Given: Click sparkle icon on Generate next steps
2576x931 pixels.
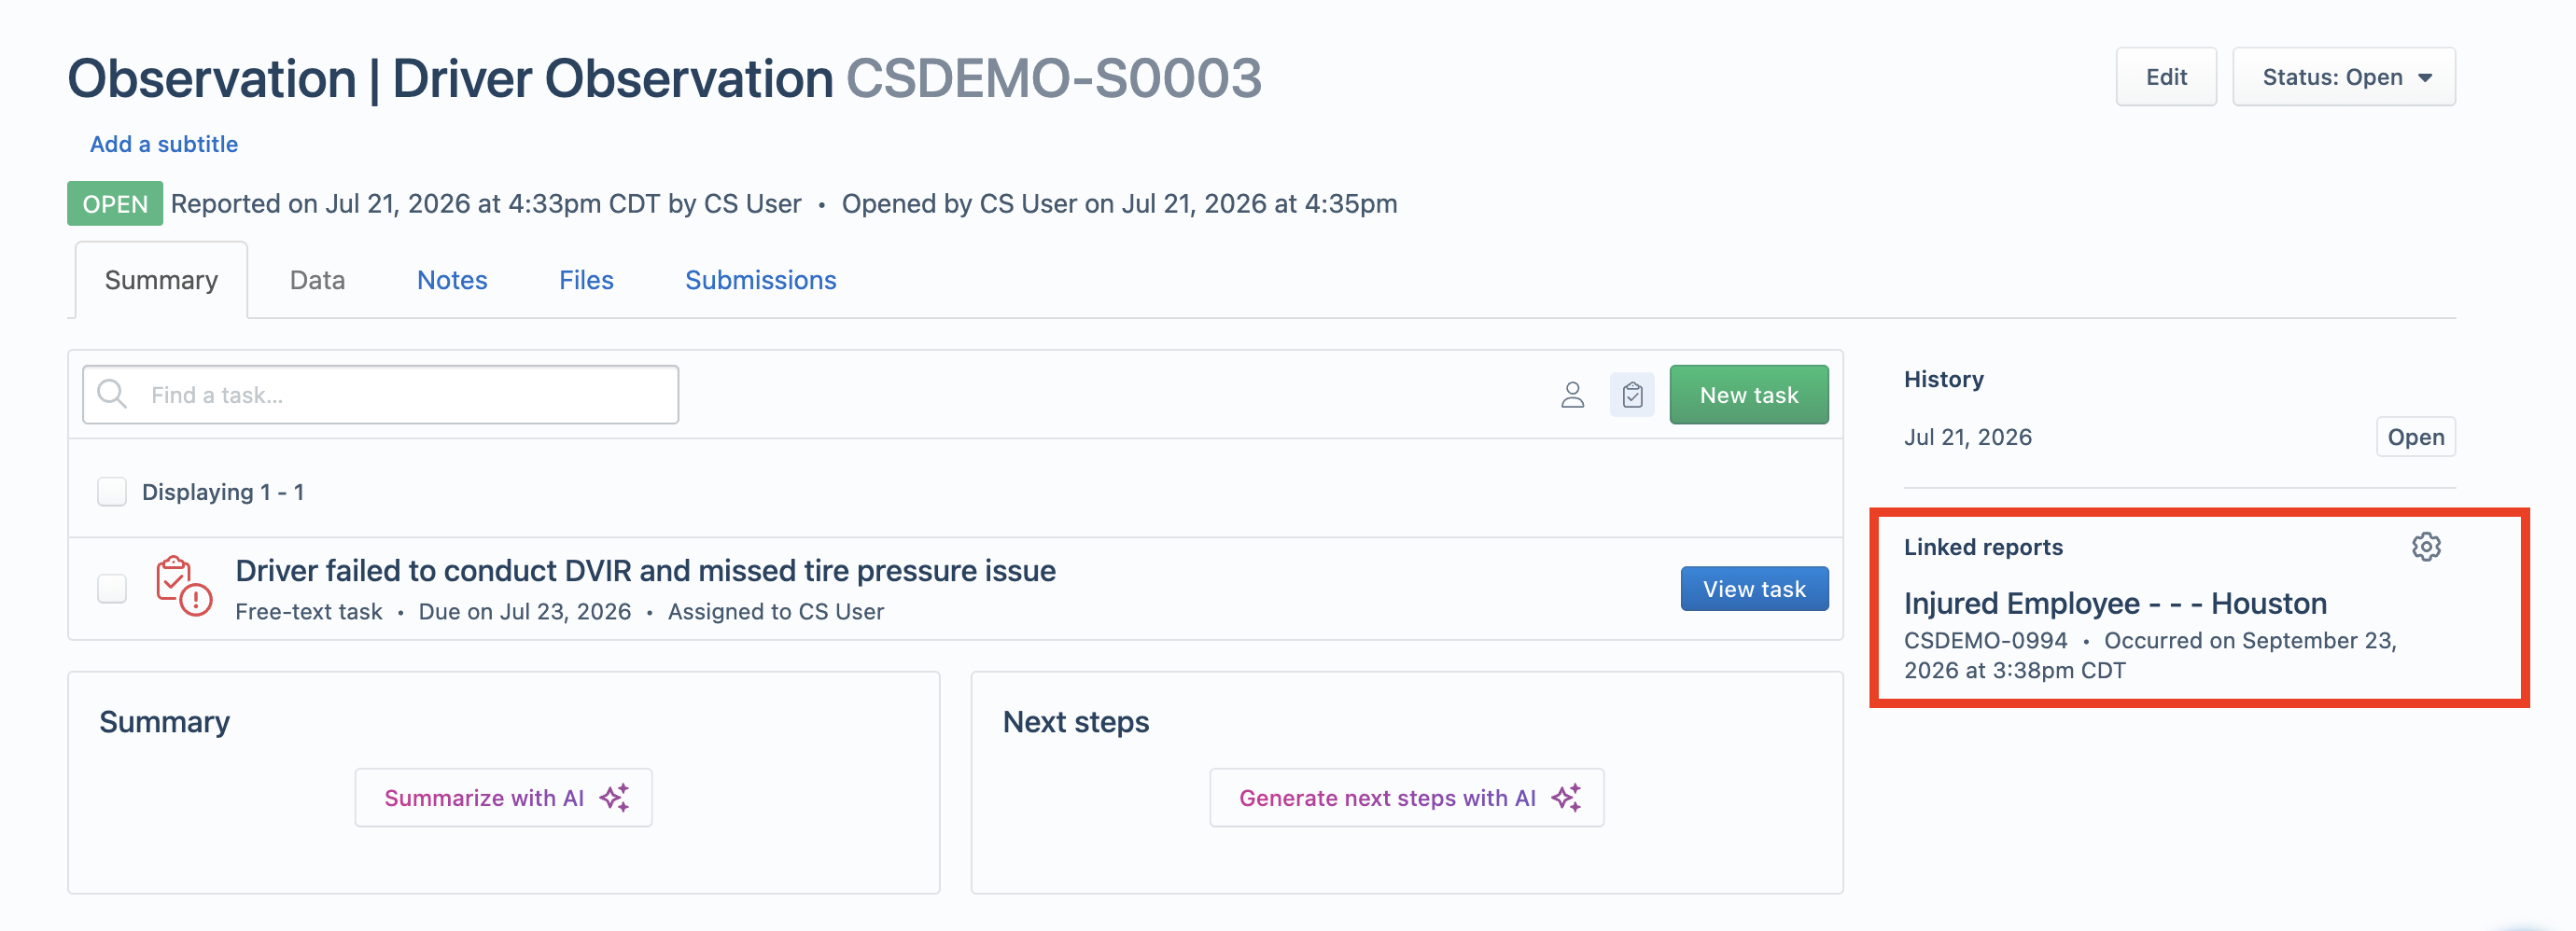Looking at the screenshot, I should point(1566,798).
